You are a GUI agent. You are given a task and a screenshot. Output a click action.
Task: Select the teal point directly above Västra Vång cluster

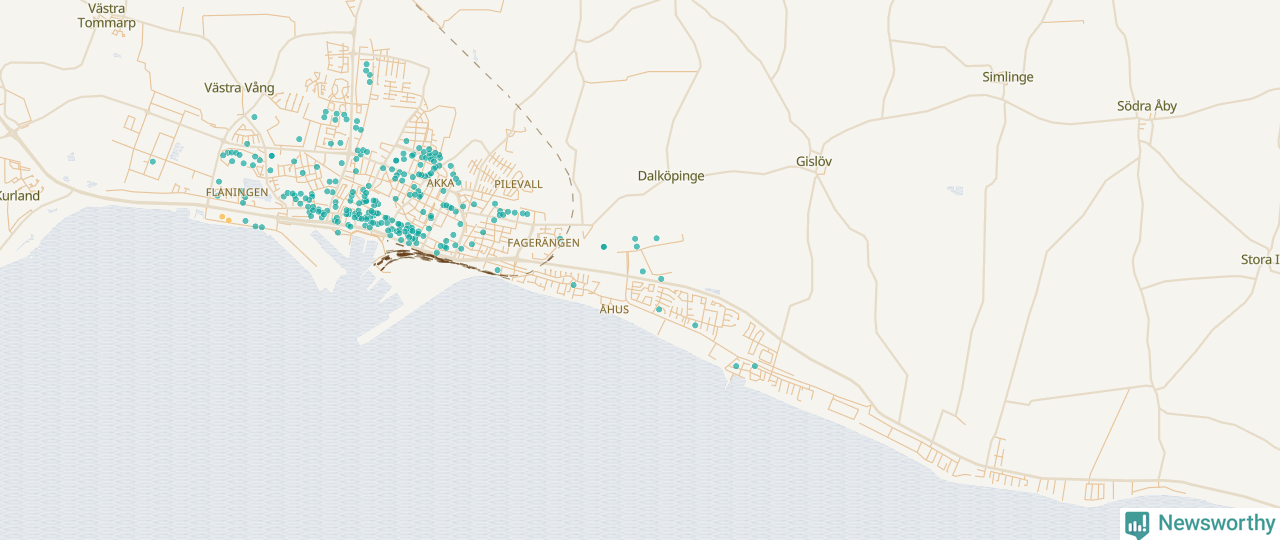[x=254, y=117]
